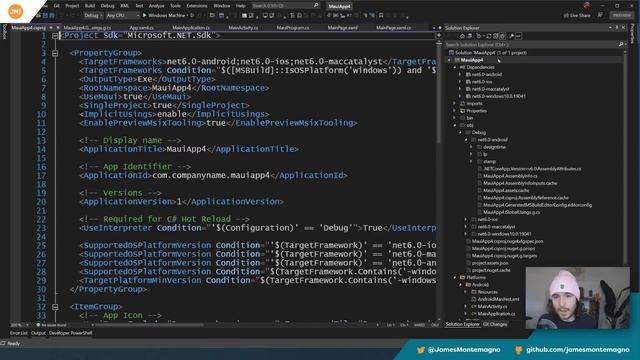Select MauiApp4.GlobalUsings.g.cs file
This screenshot has height=360, width=640.
point(511,212)
